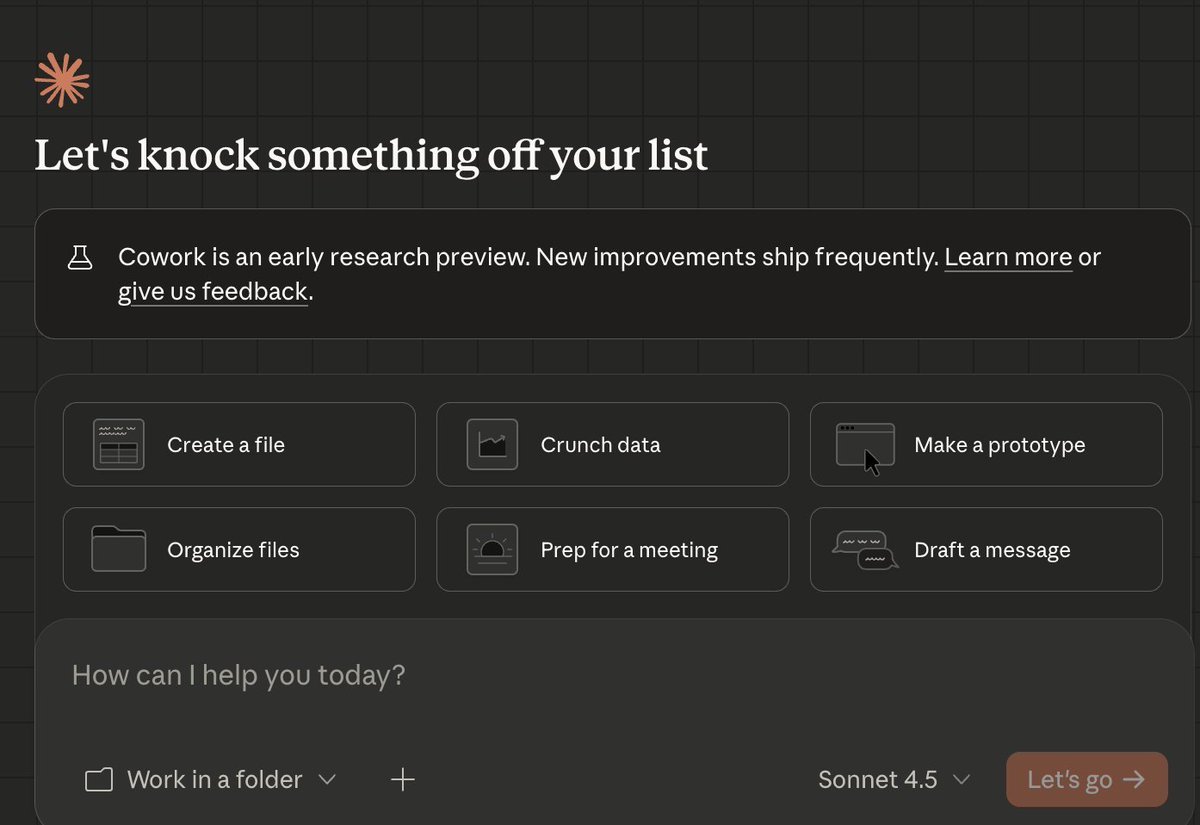Click the Draft a message chat bubbles icon
Viewport: 1200px width, 825px height.
coord(865,549)
